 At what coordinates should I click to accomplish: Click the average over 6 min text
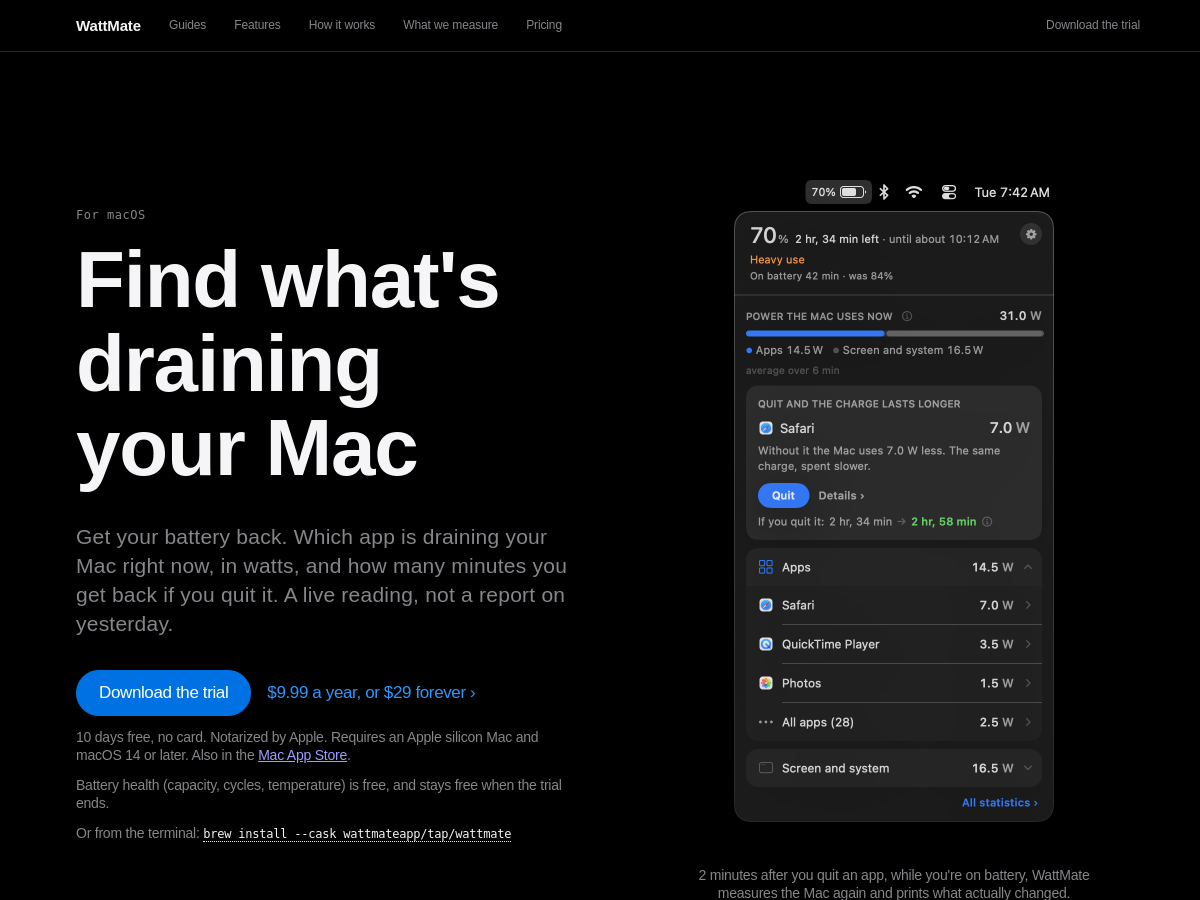[793, 370]
